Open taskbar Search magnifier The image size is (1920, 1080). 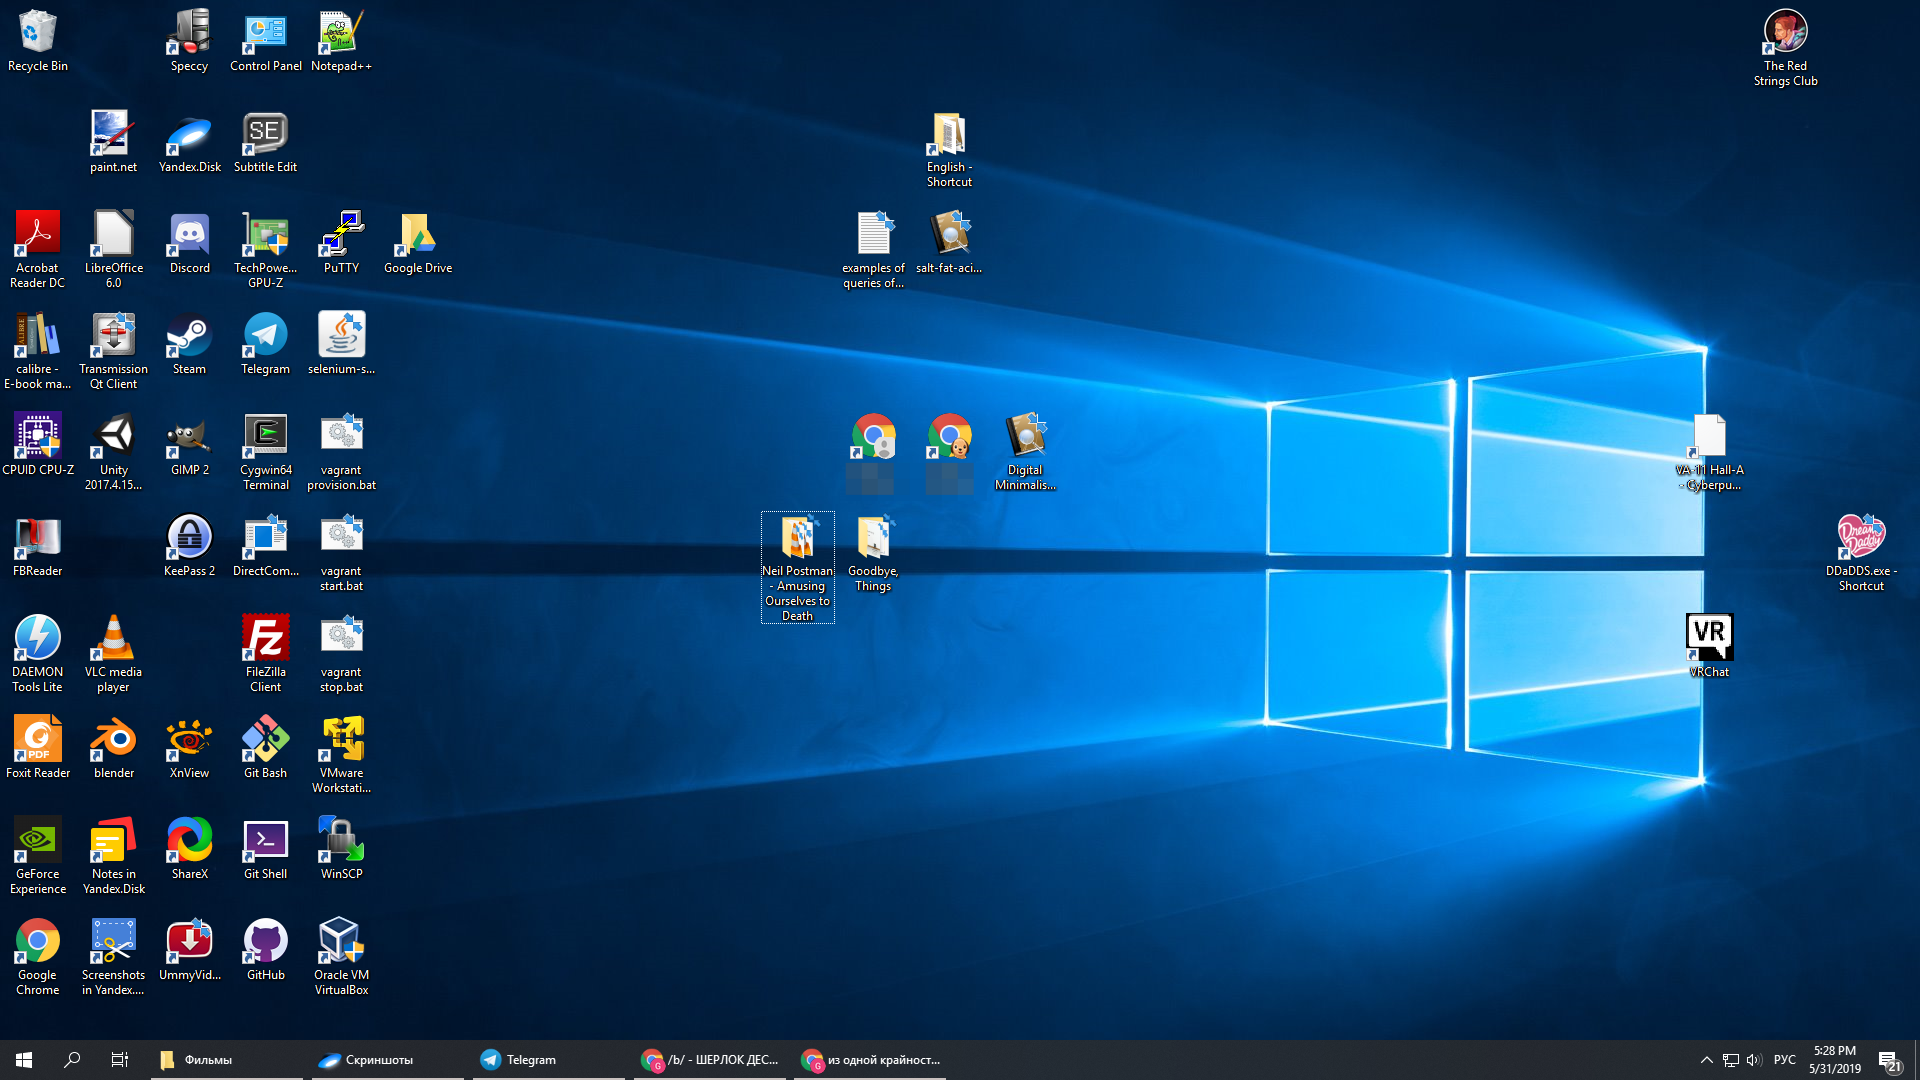[x=72, y=1060]
